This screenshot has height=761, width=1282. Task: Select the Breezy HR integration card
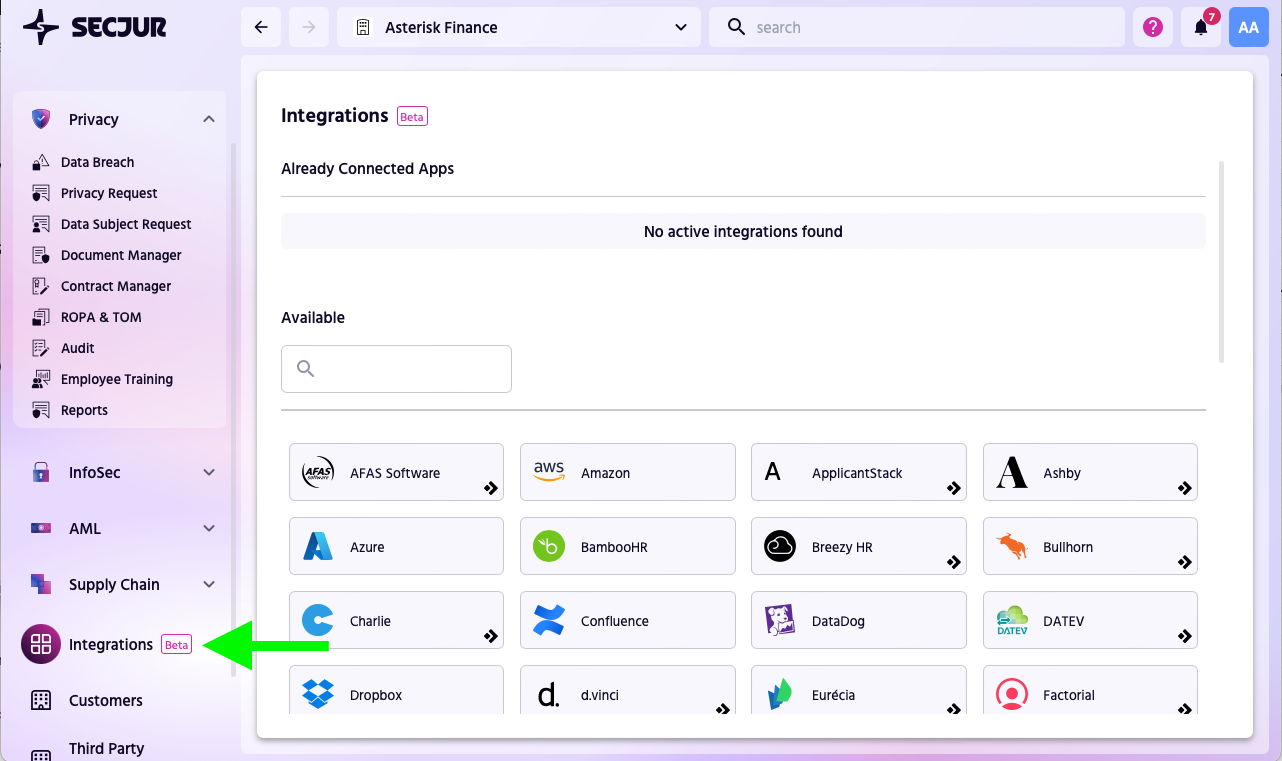pyautogui.click(x=858, y=546)
